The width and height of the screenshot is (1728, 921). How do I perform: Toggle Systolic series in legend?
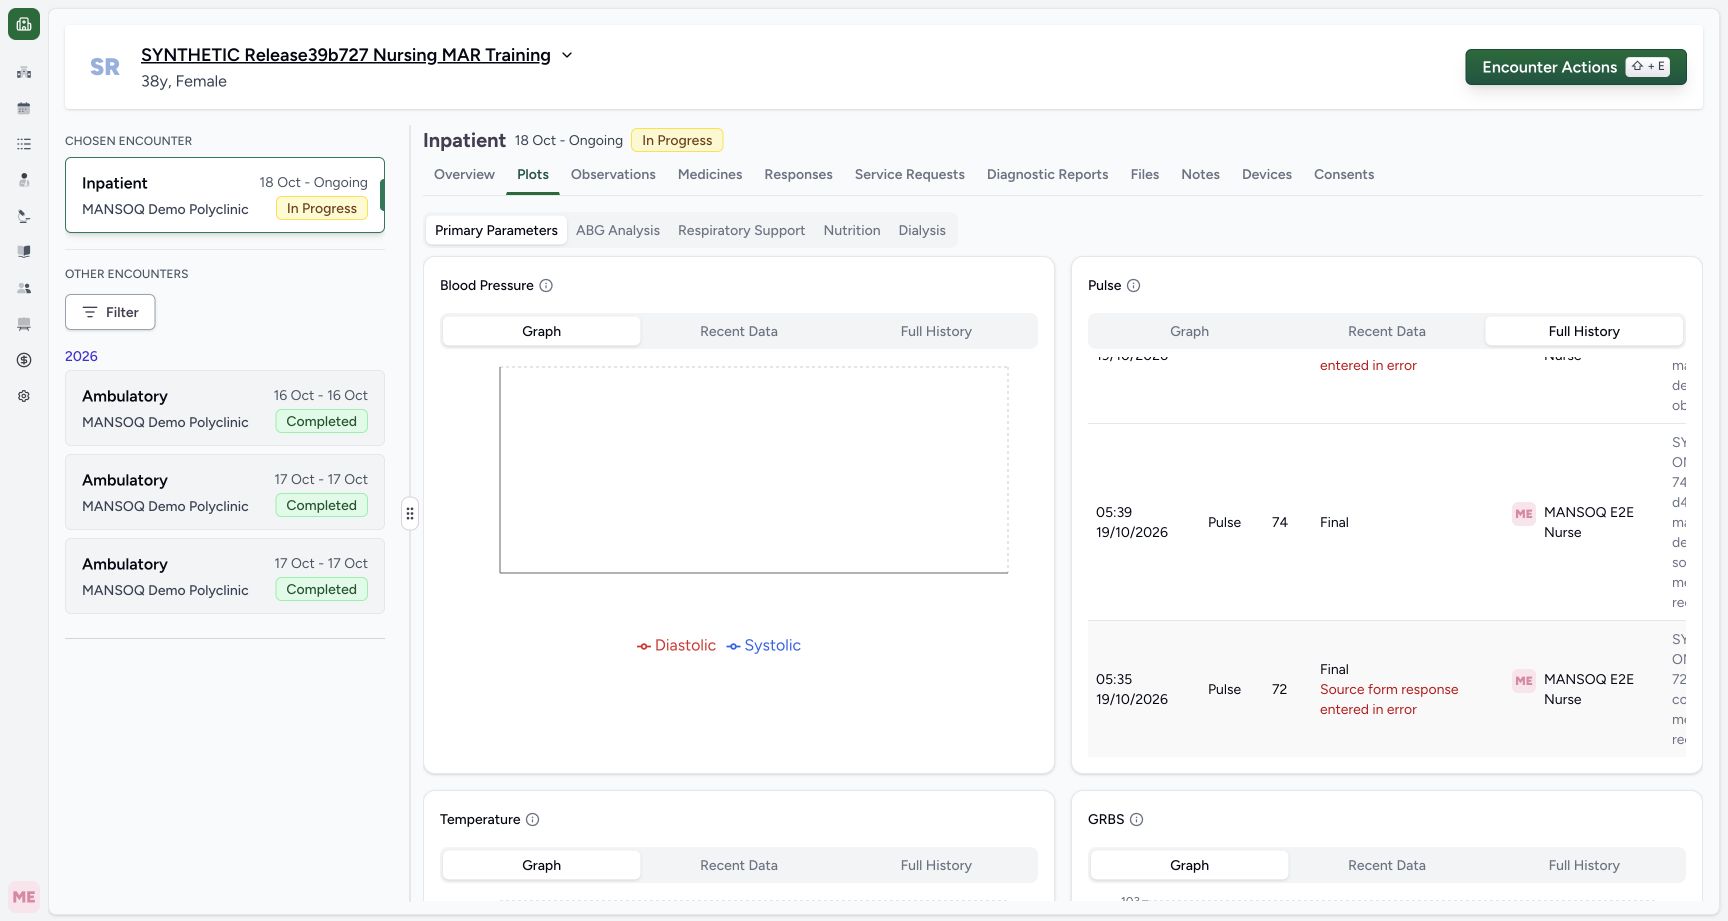click(764, 645)
